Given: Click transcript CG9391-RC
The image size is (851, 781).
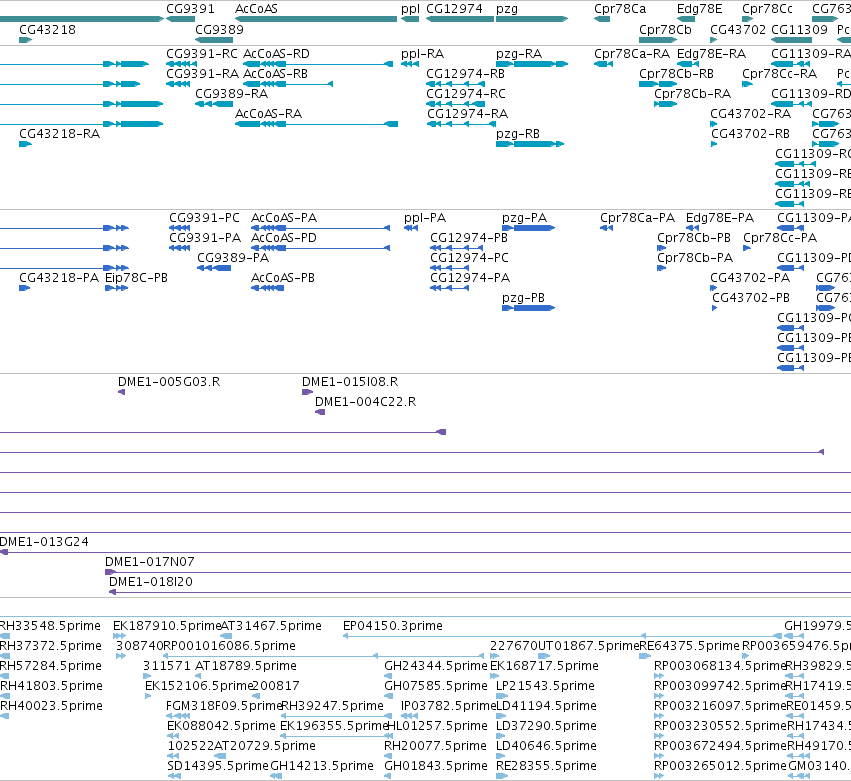Looking at the screenshot, I should coord(202,54).
